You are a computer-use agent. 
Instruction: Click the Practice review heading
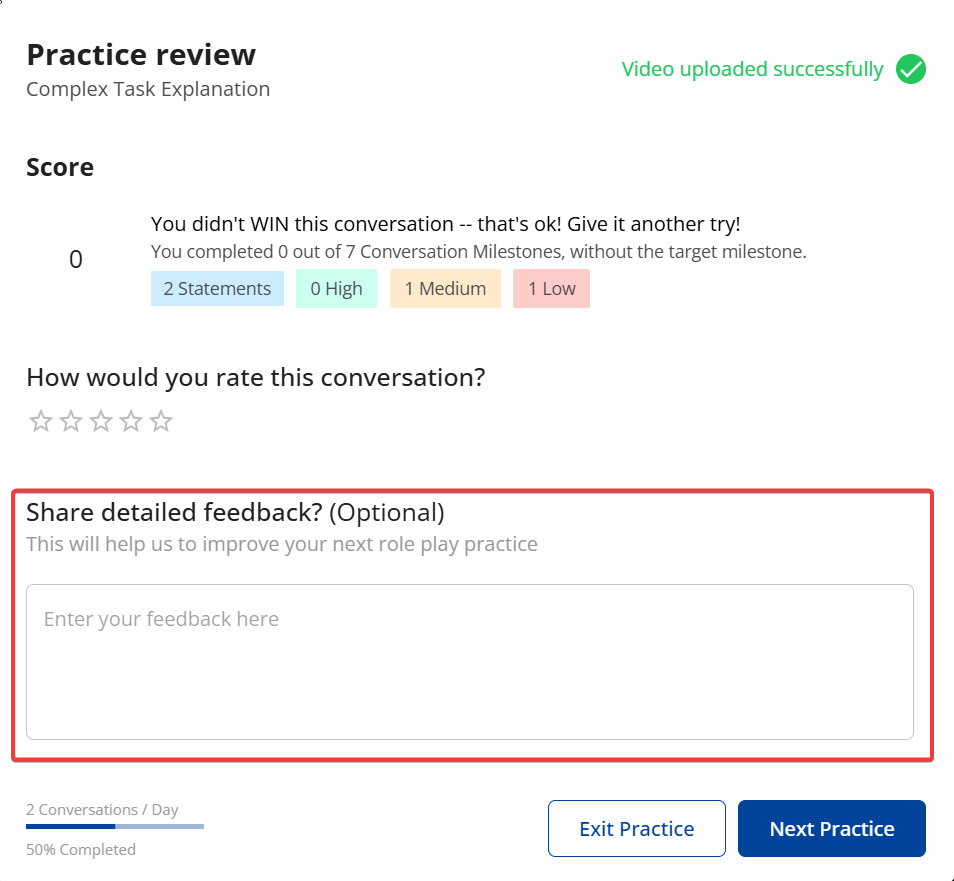141,54
